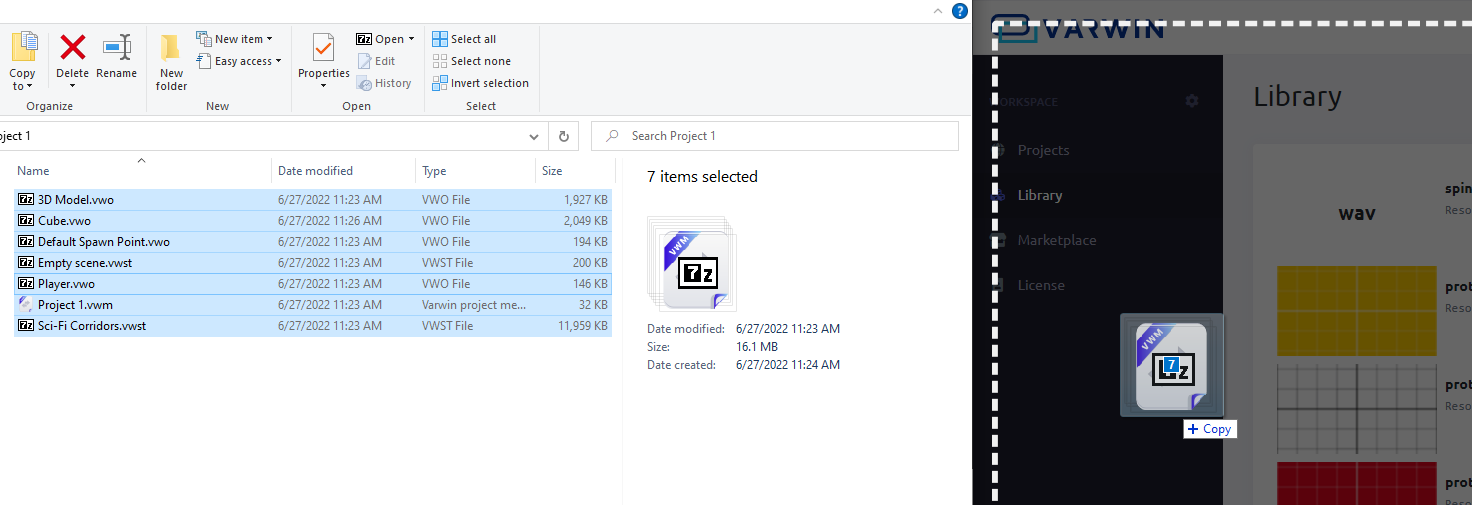Viewport: 1472px width, 505px height.
Task: Select Empty scene.vwst file
Action: 313,263
